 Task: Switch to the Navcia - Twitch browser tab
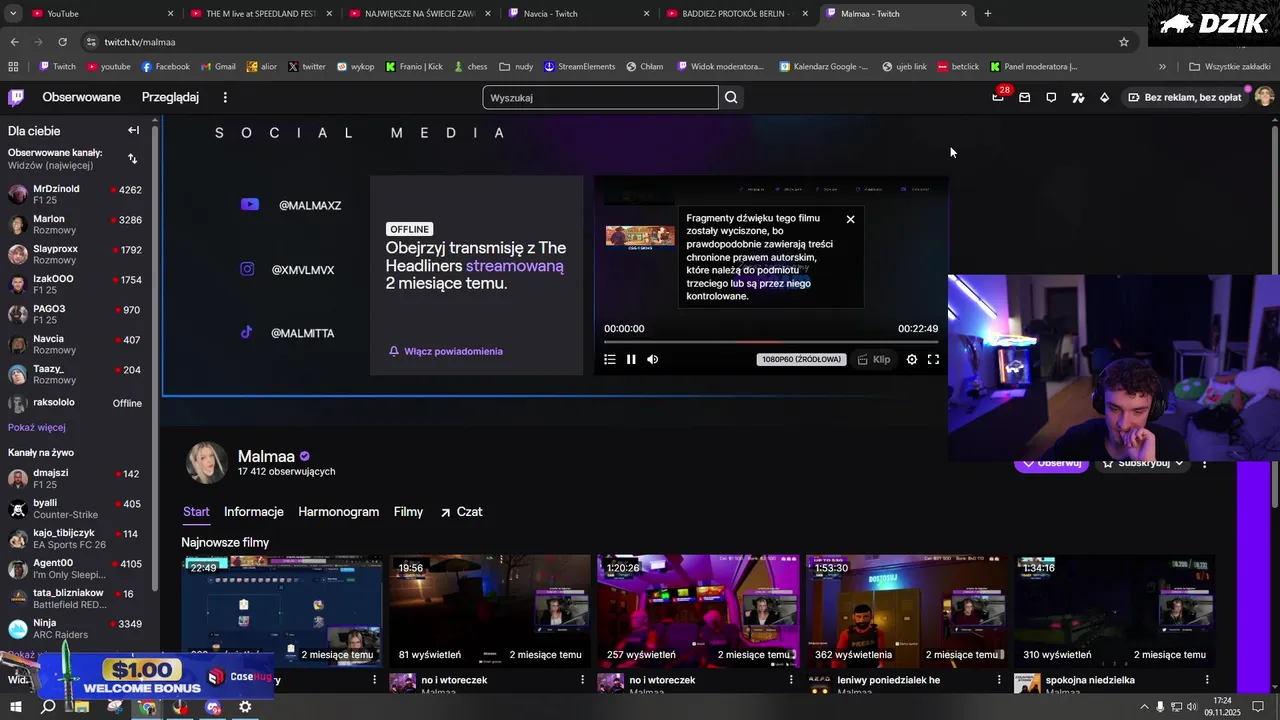click(578, 14)
